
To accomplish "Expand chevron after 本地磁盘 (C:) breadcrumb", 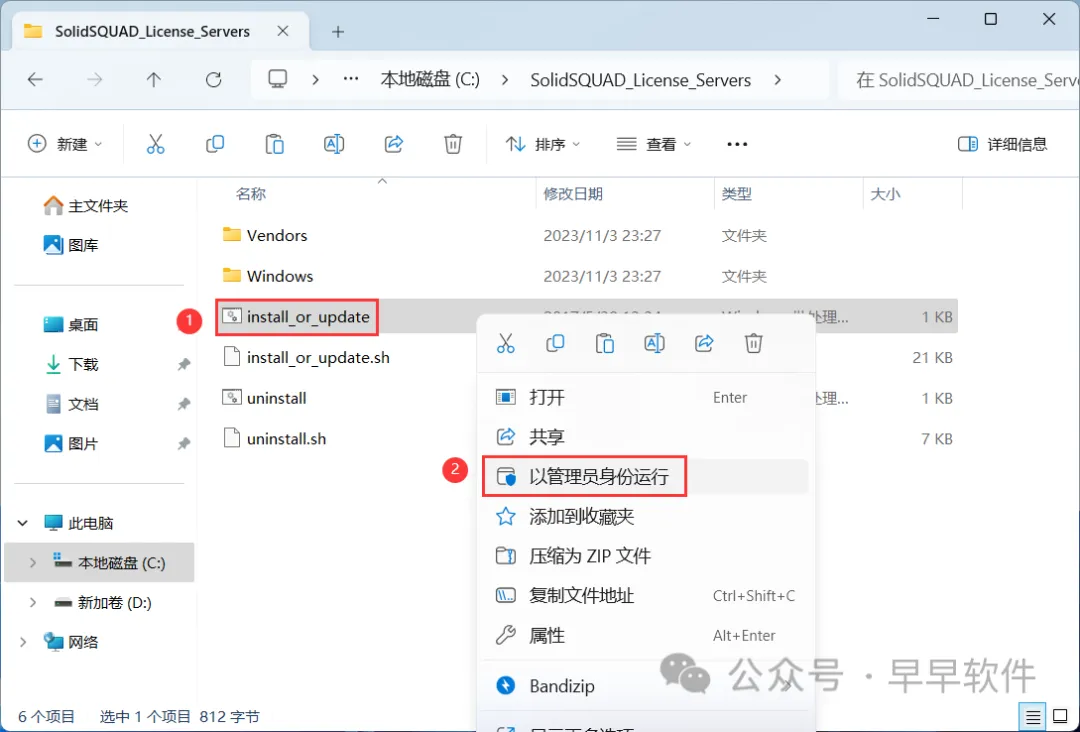I will click(x=505, y=80).
